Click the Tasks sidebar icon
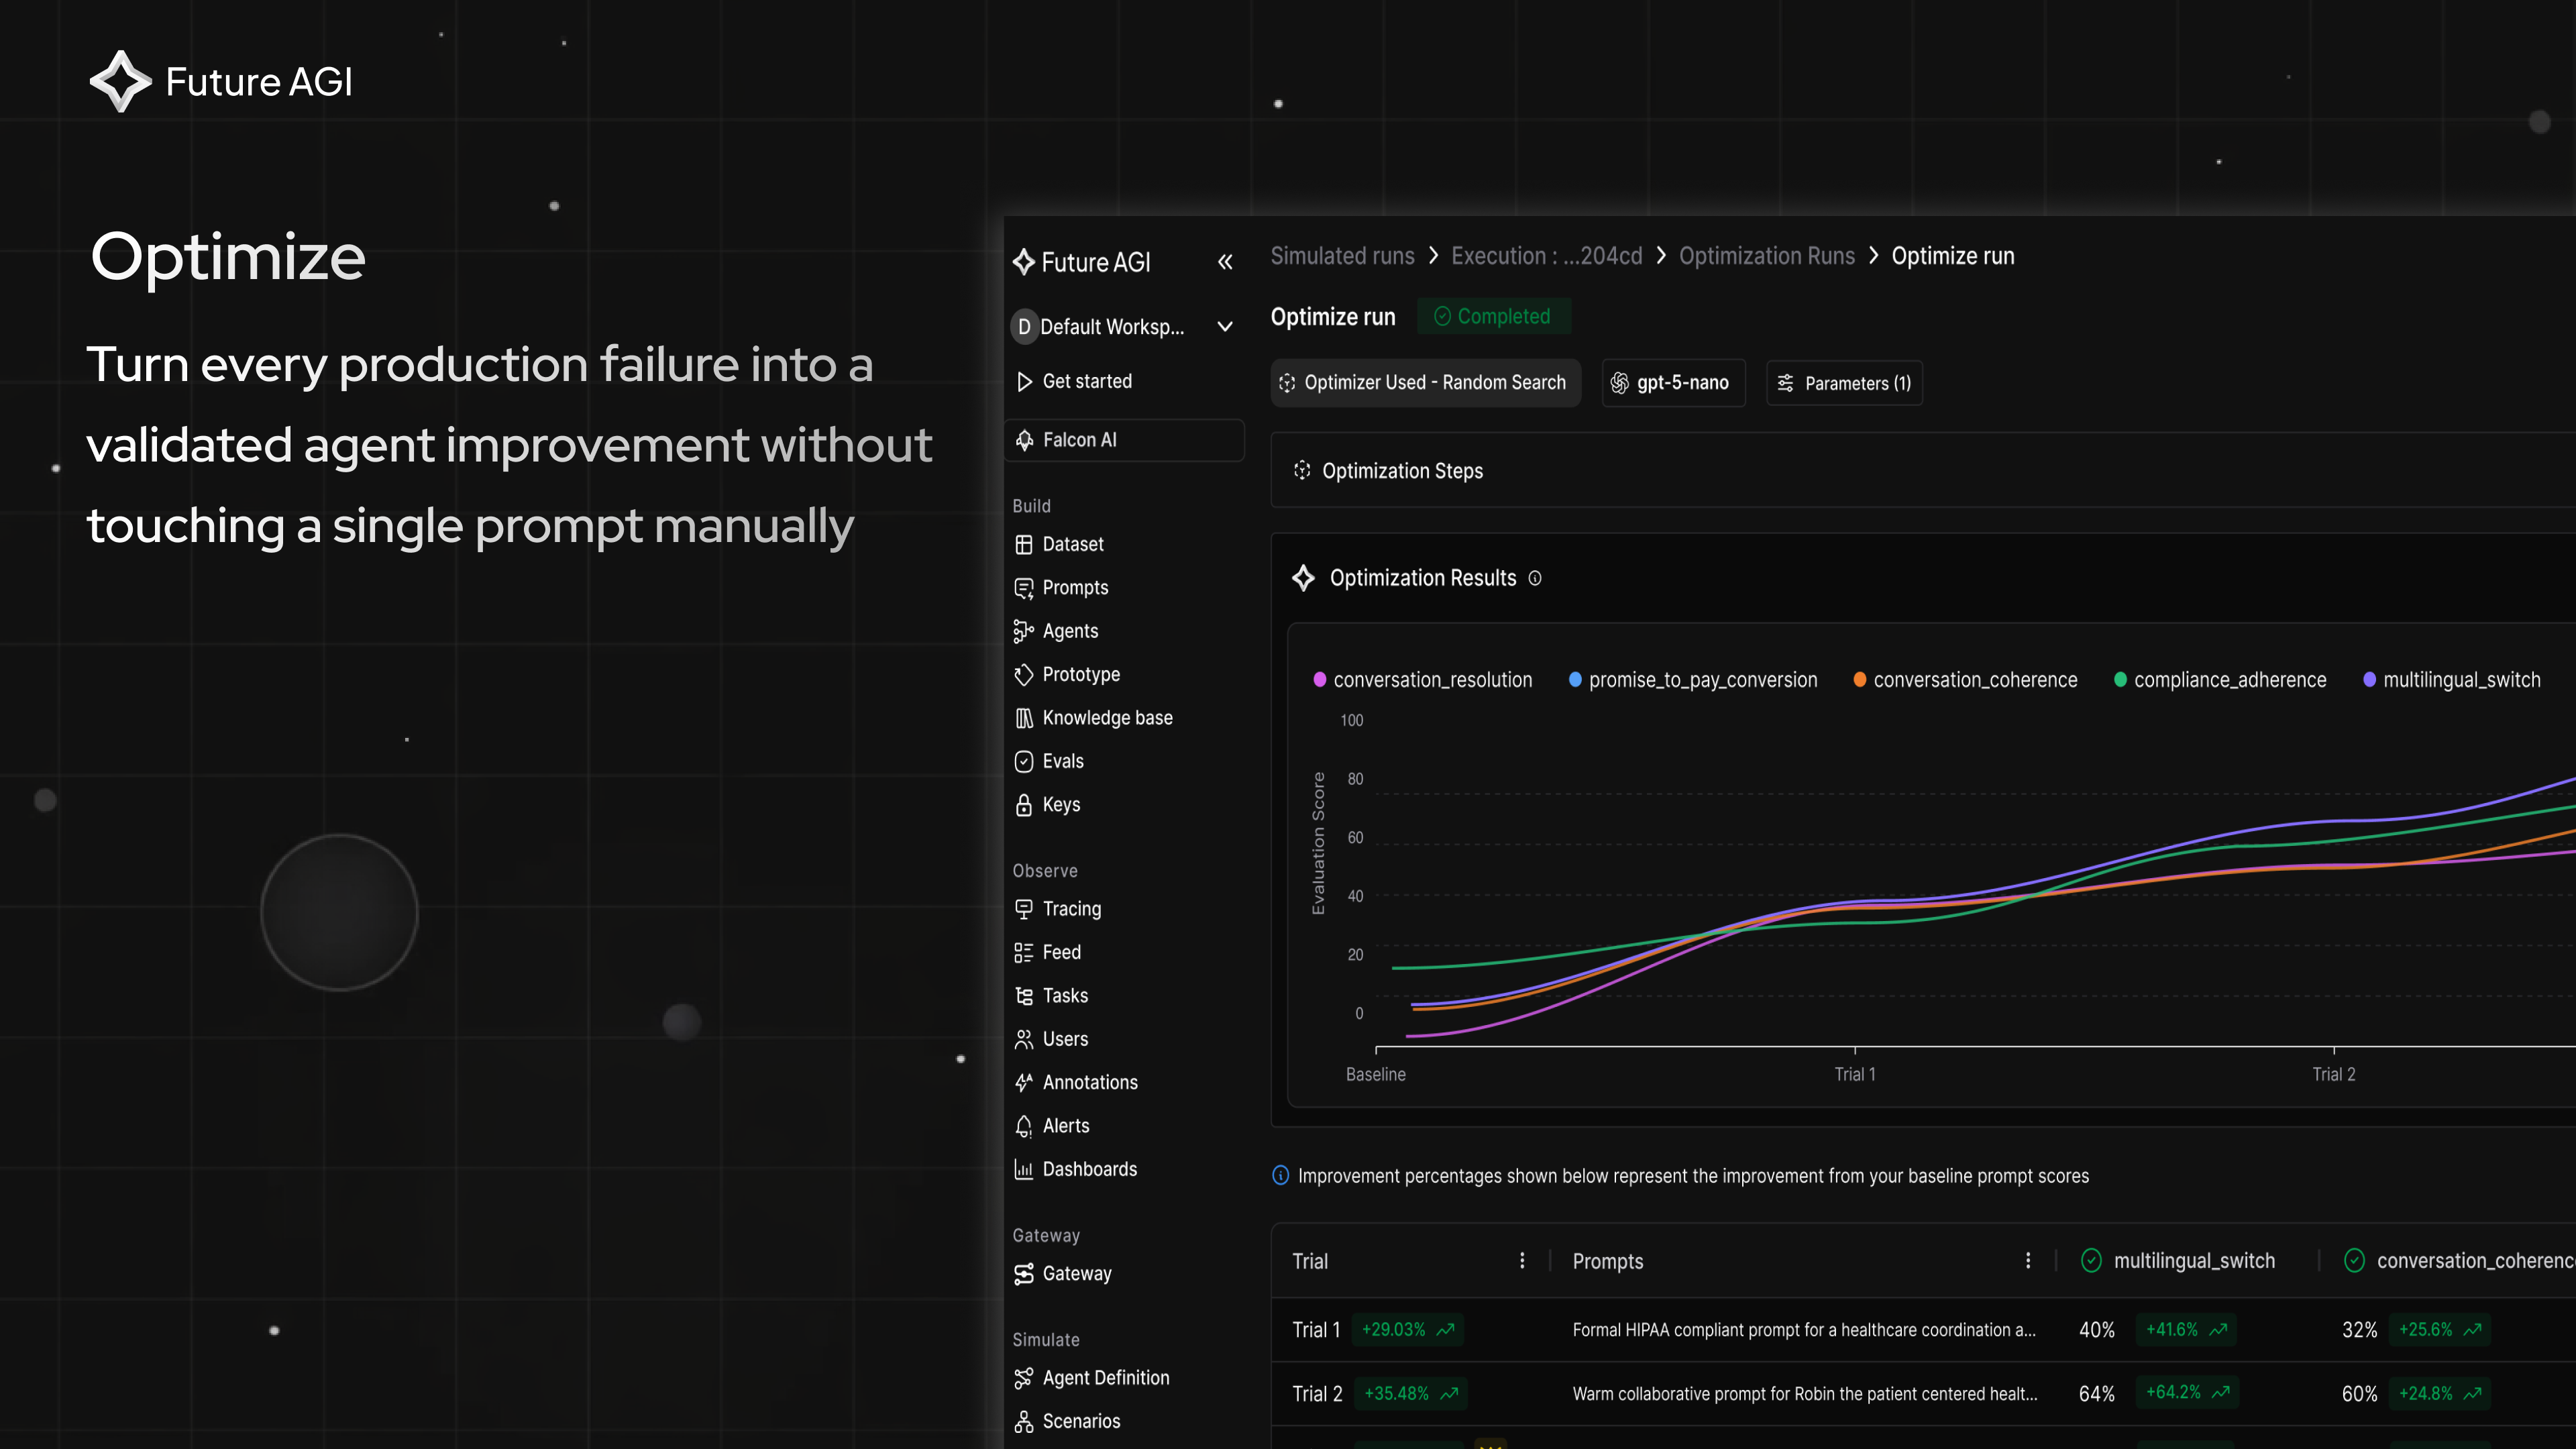The image size is (2576, 1449). 1024,996
